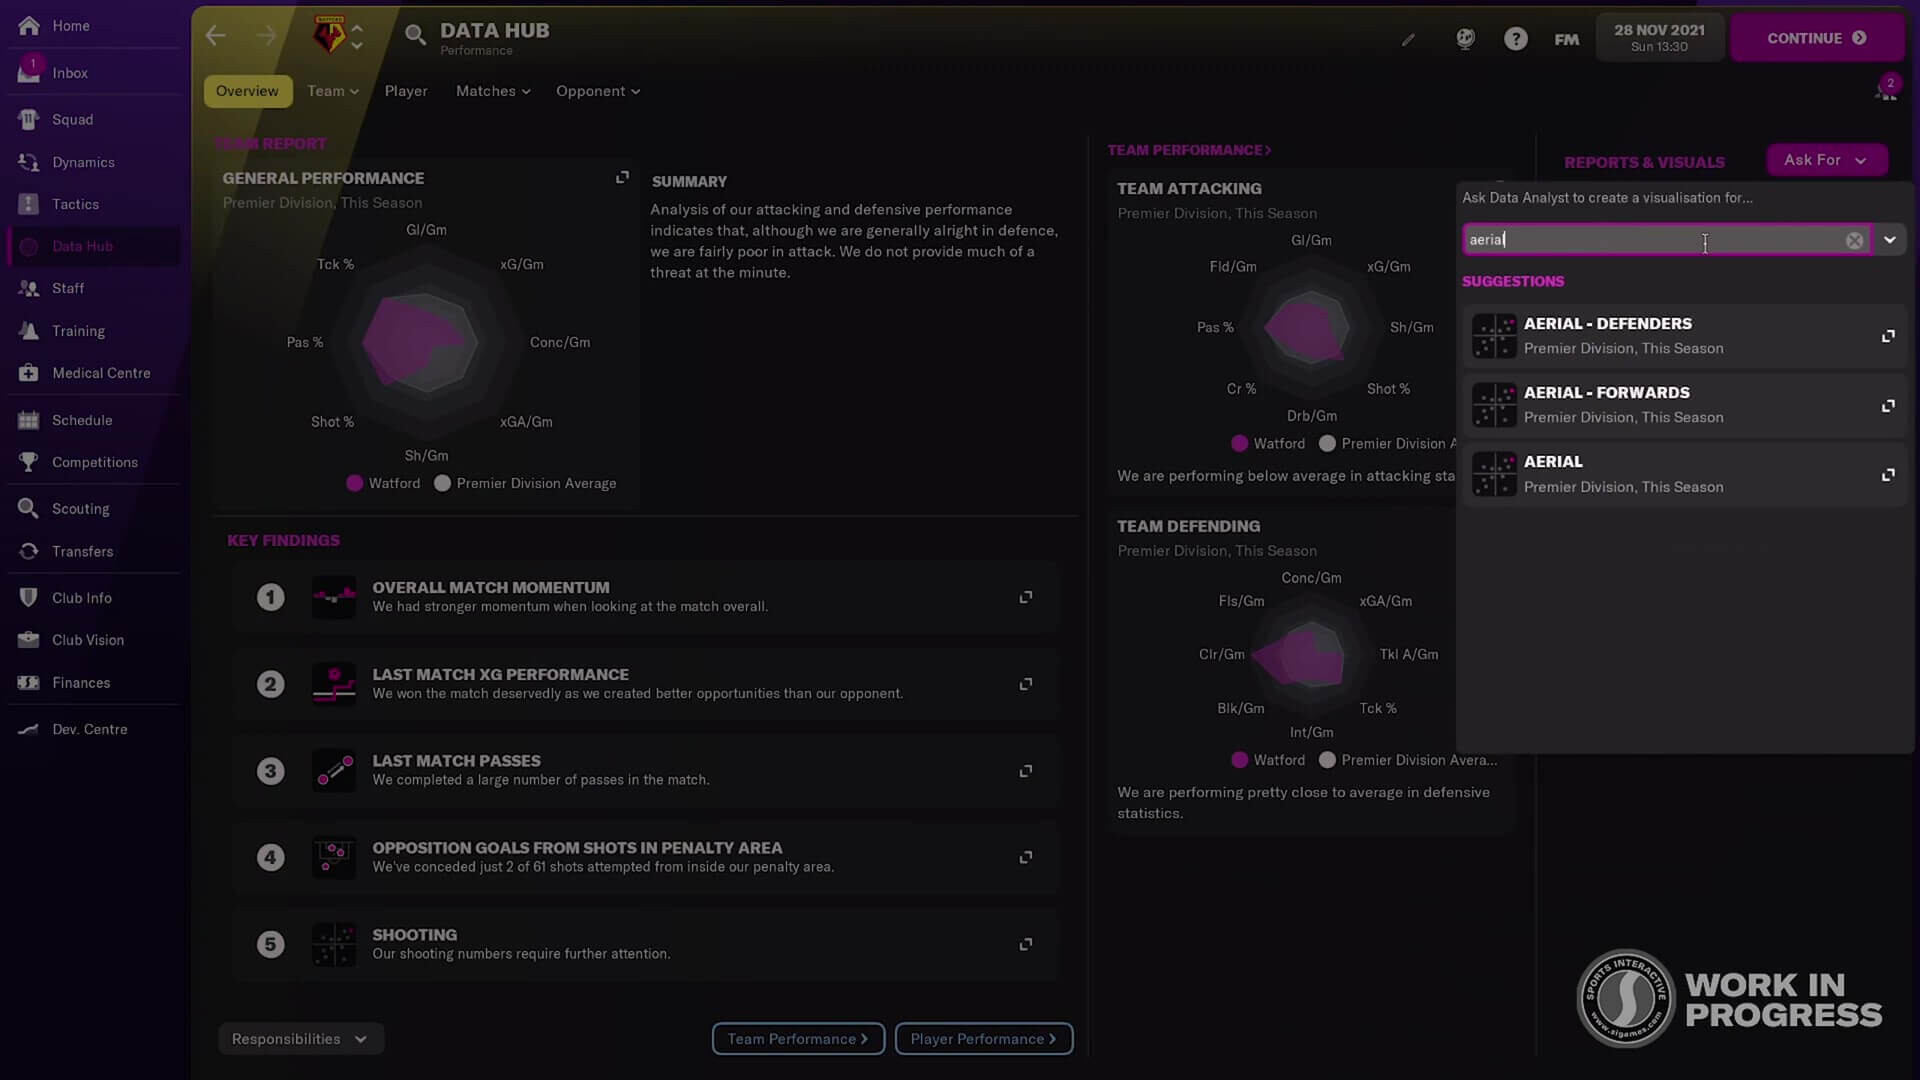
Task: Click the back navigation arrow
Action: (215, 37)
